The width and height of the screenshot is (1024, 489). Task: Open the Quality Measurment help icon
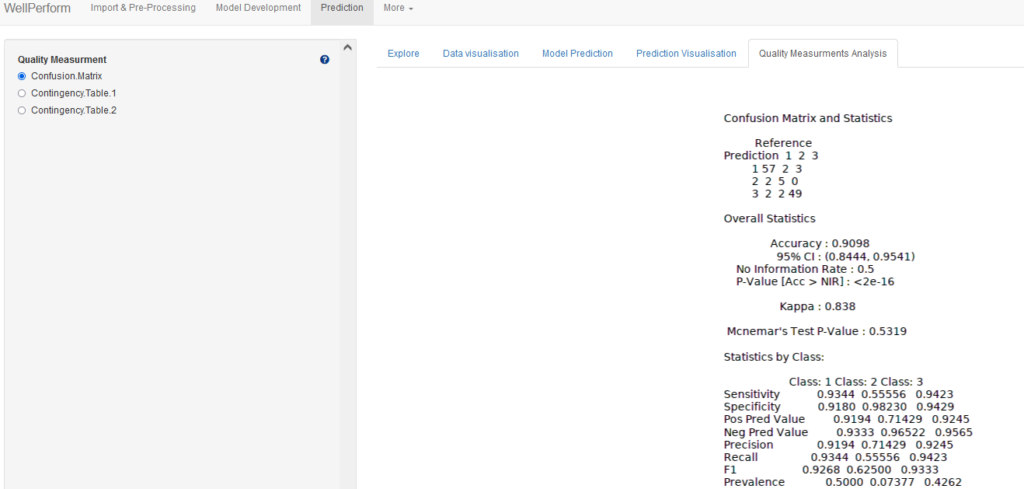(x=325, y=59)
